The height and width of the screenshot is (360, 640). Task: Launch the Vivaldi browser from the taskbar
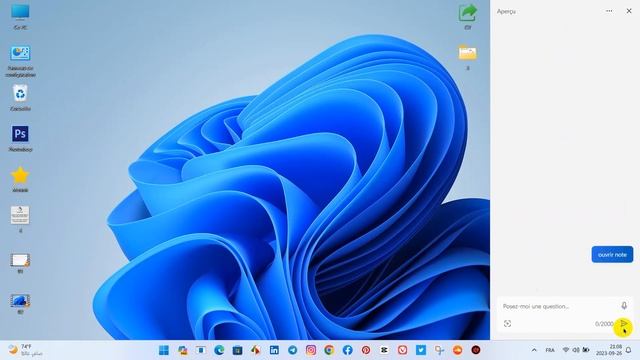pos(402,350)
